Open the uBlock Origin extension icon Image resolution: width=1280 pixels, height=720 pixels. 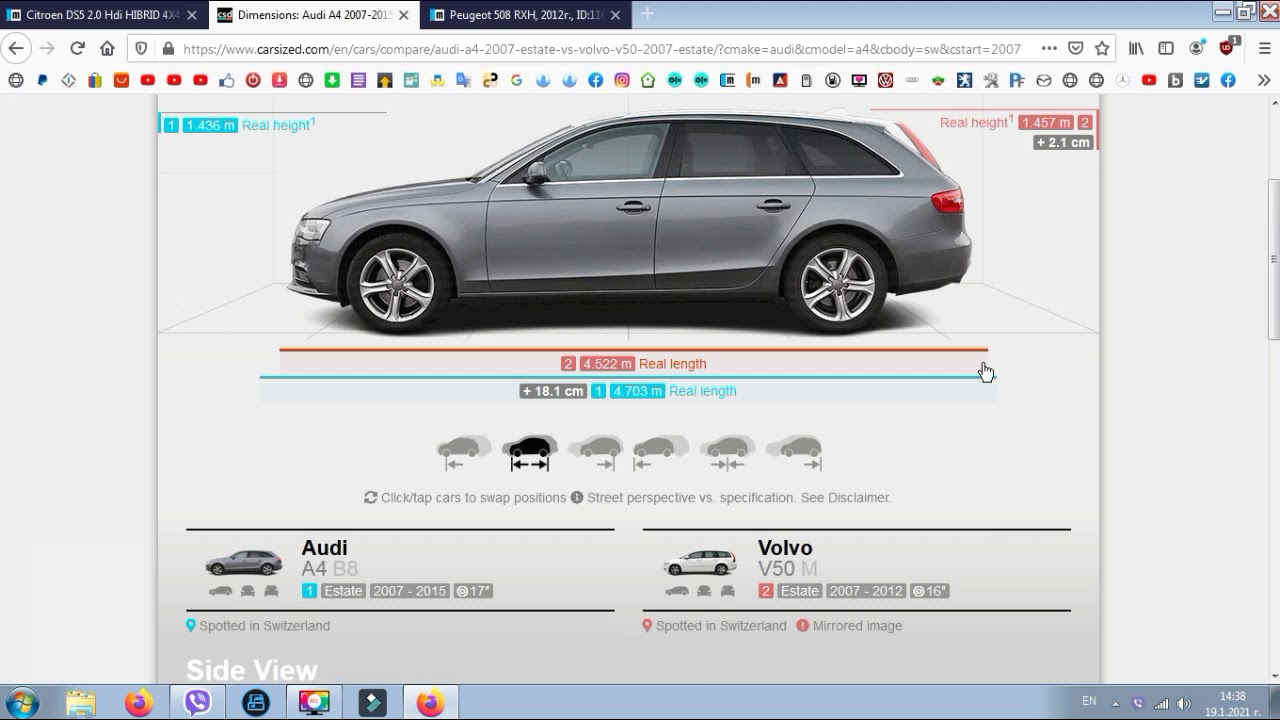click(1228, 47)
